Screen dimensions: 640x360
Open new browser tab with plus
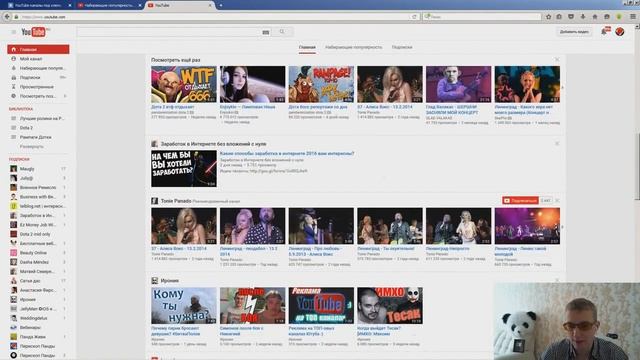coord(221,5)
